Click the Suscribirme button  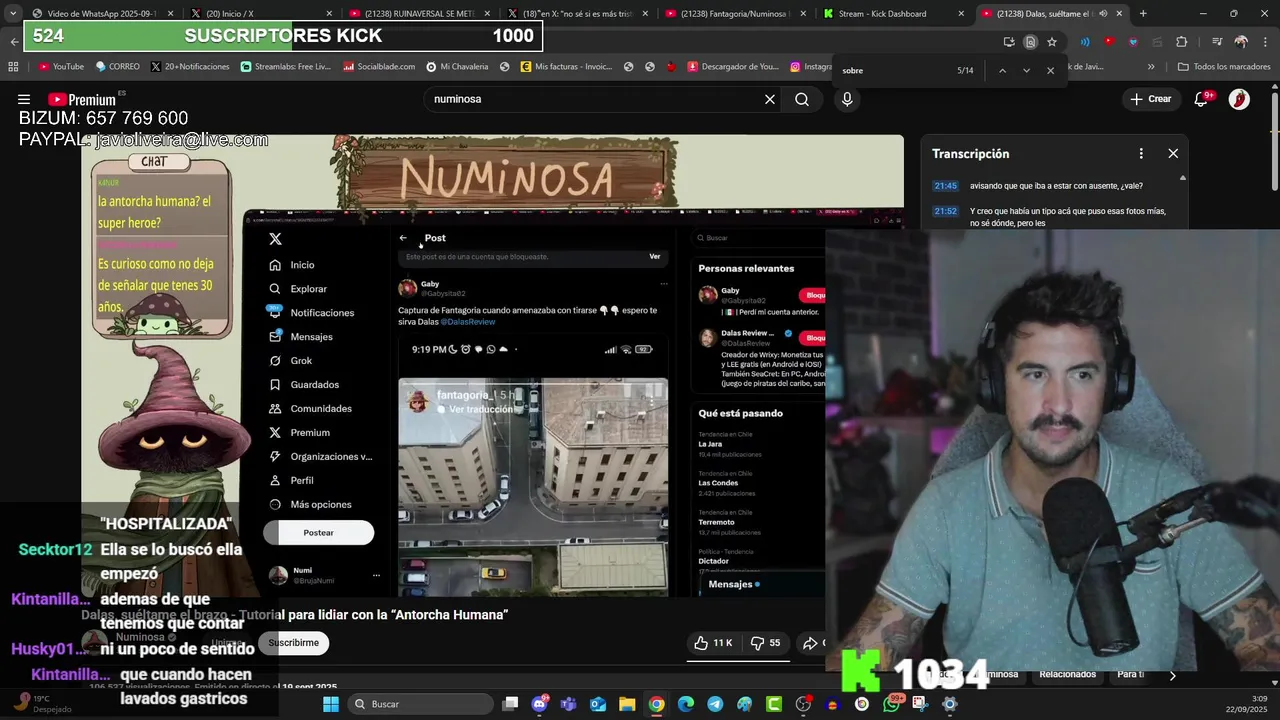click(x=294, y=643)
